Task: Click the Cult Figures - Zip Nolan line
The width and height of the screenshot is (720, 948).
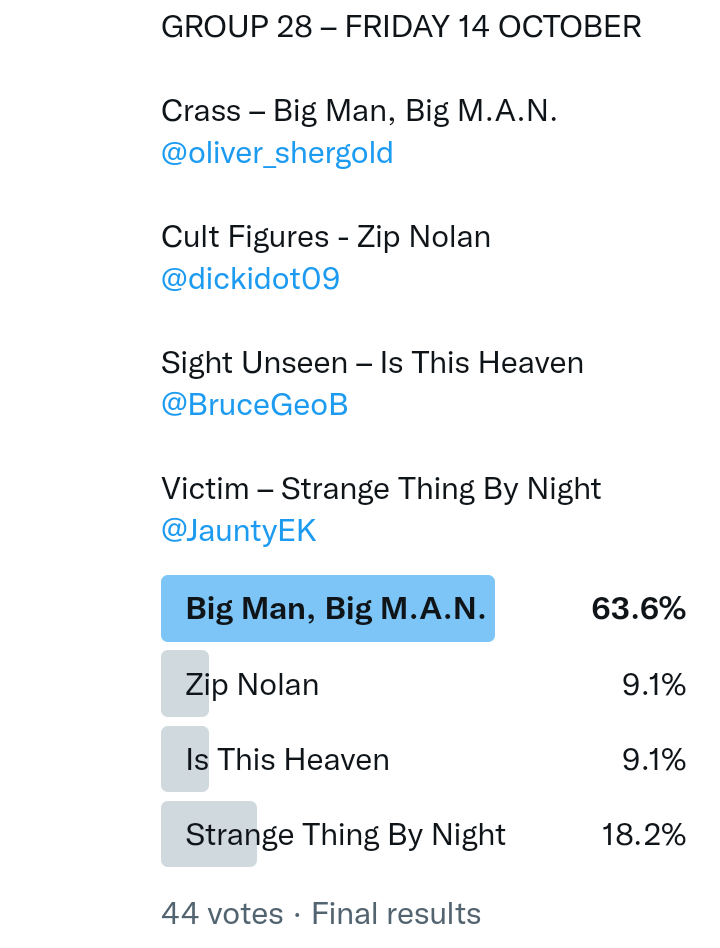Action: click(x=326, y=237)
